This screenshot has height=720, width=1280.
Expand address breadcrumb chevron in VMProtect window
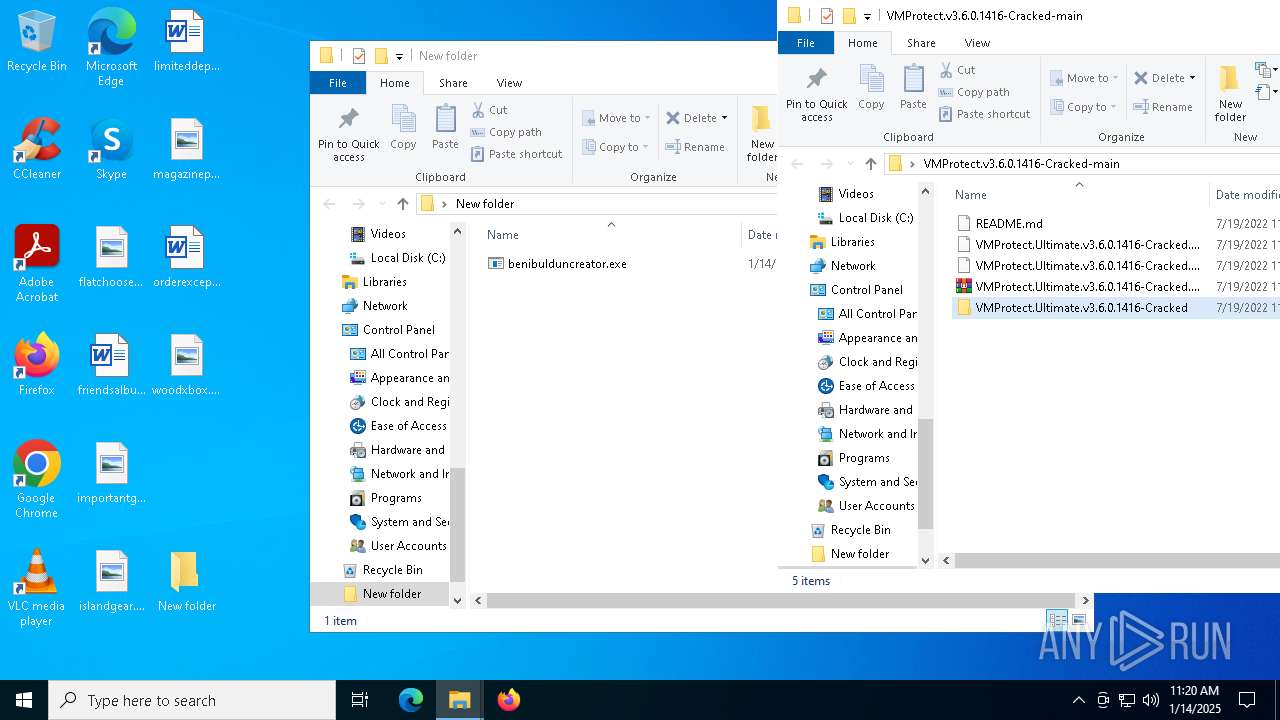click(x=911, y=164)
